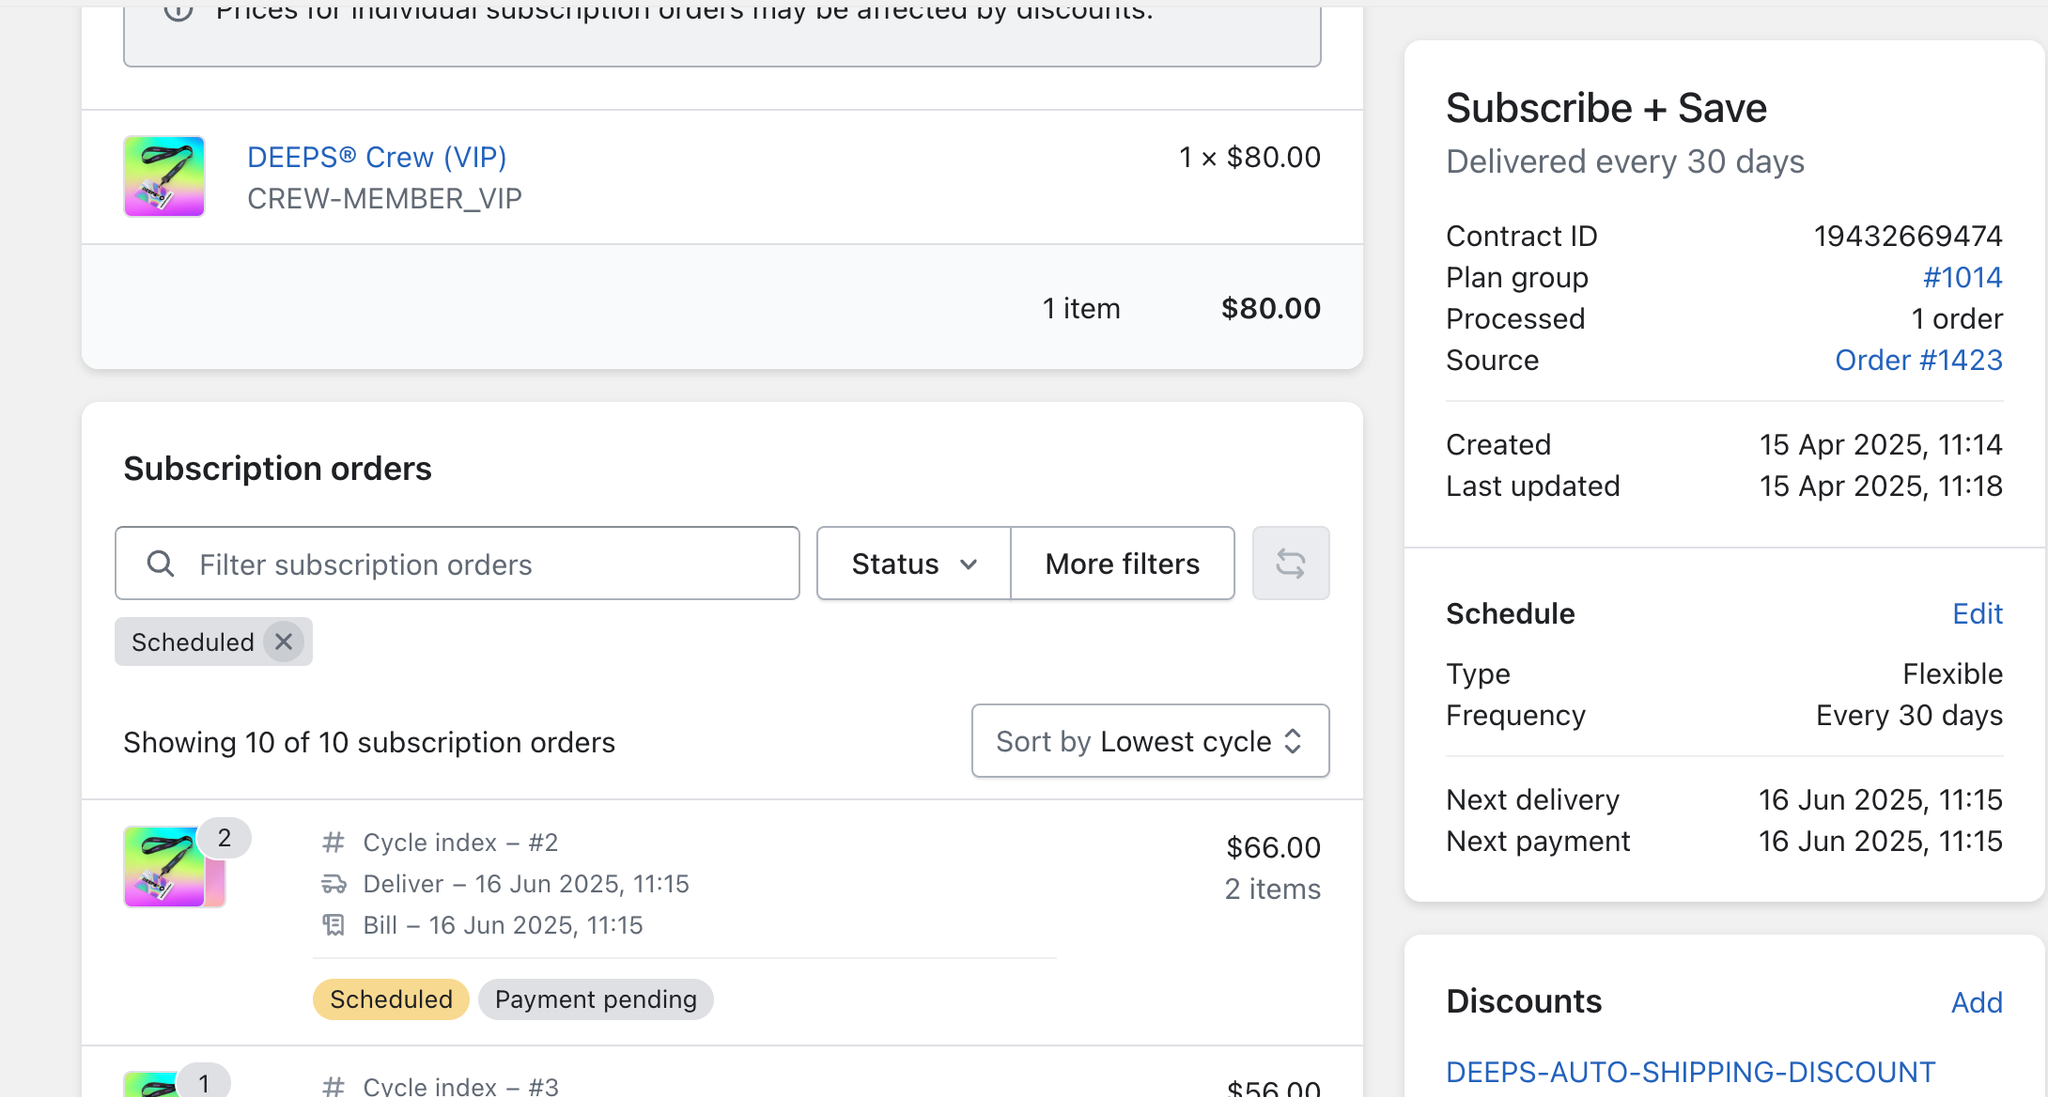The width and height of the screenshot is (2048, 1097).
Task: Remove the Scheduled filter tag
Action: 284,642
